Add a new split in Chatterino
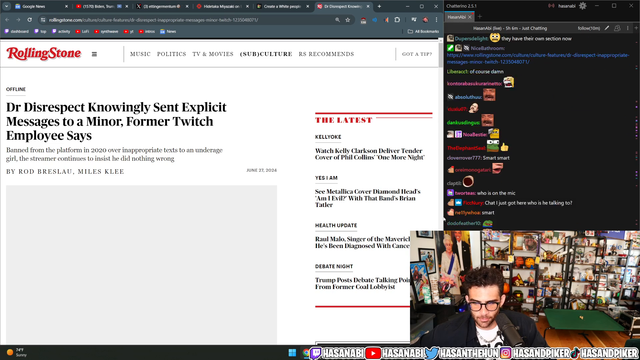This screenshot has width=640, height=360. tap(636, 28)
